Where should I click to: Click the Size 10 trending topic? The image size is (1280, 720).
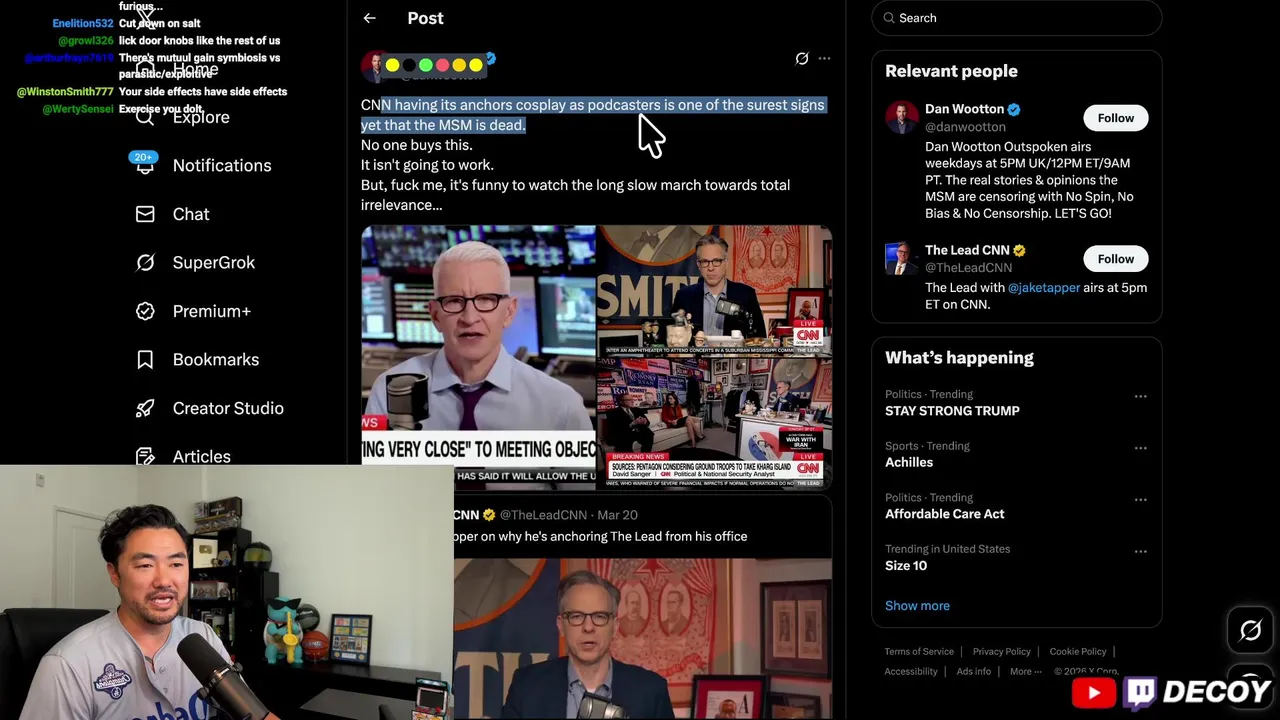906,566
